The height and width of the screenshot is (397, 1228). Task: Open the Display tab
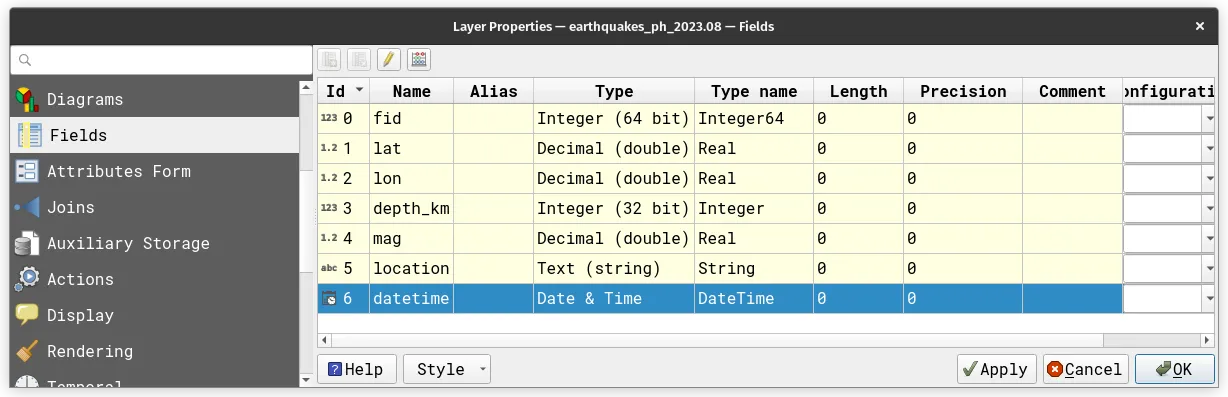coord(154,315)
